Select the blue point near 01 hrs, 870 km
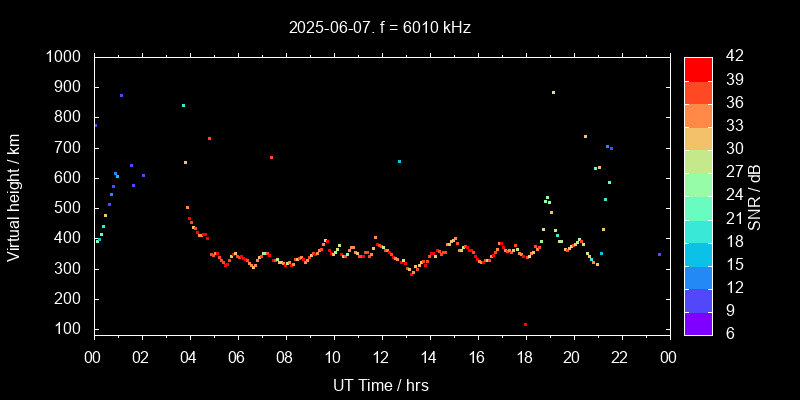Image resolution: width=800 pixels, height=400 pixels. 121,96
